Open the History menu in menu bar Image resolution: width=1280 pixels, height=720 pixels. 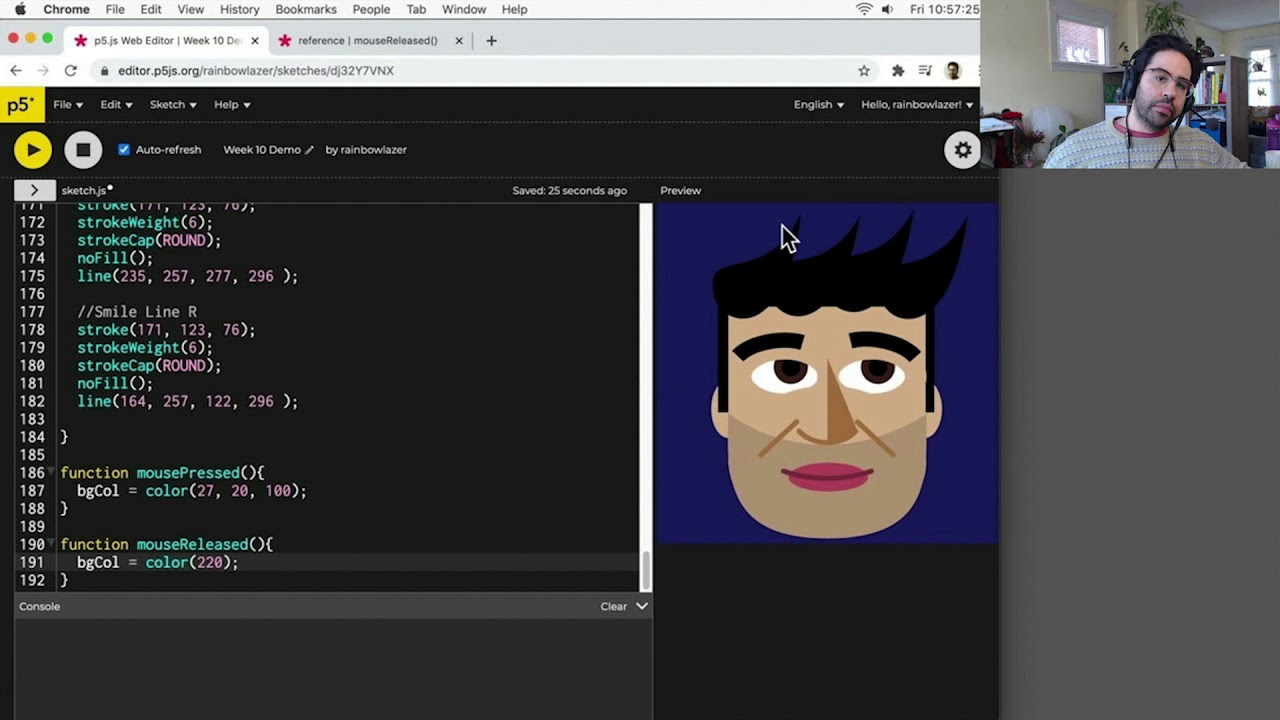[x=239, y=9]
